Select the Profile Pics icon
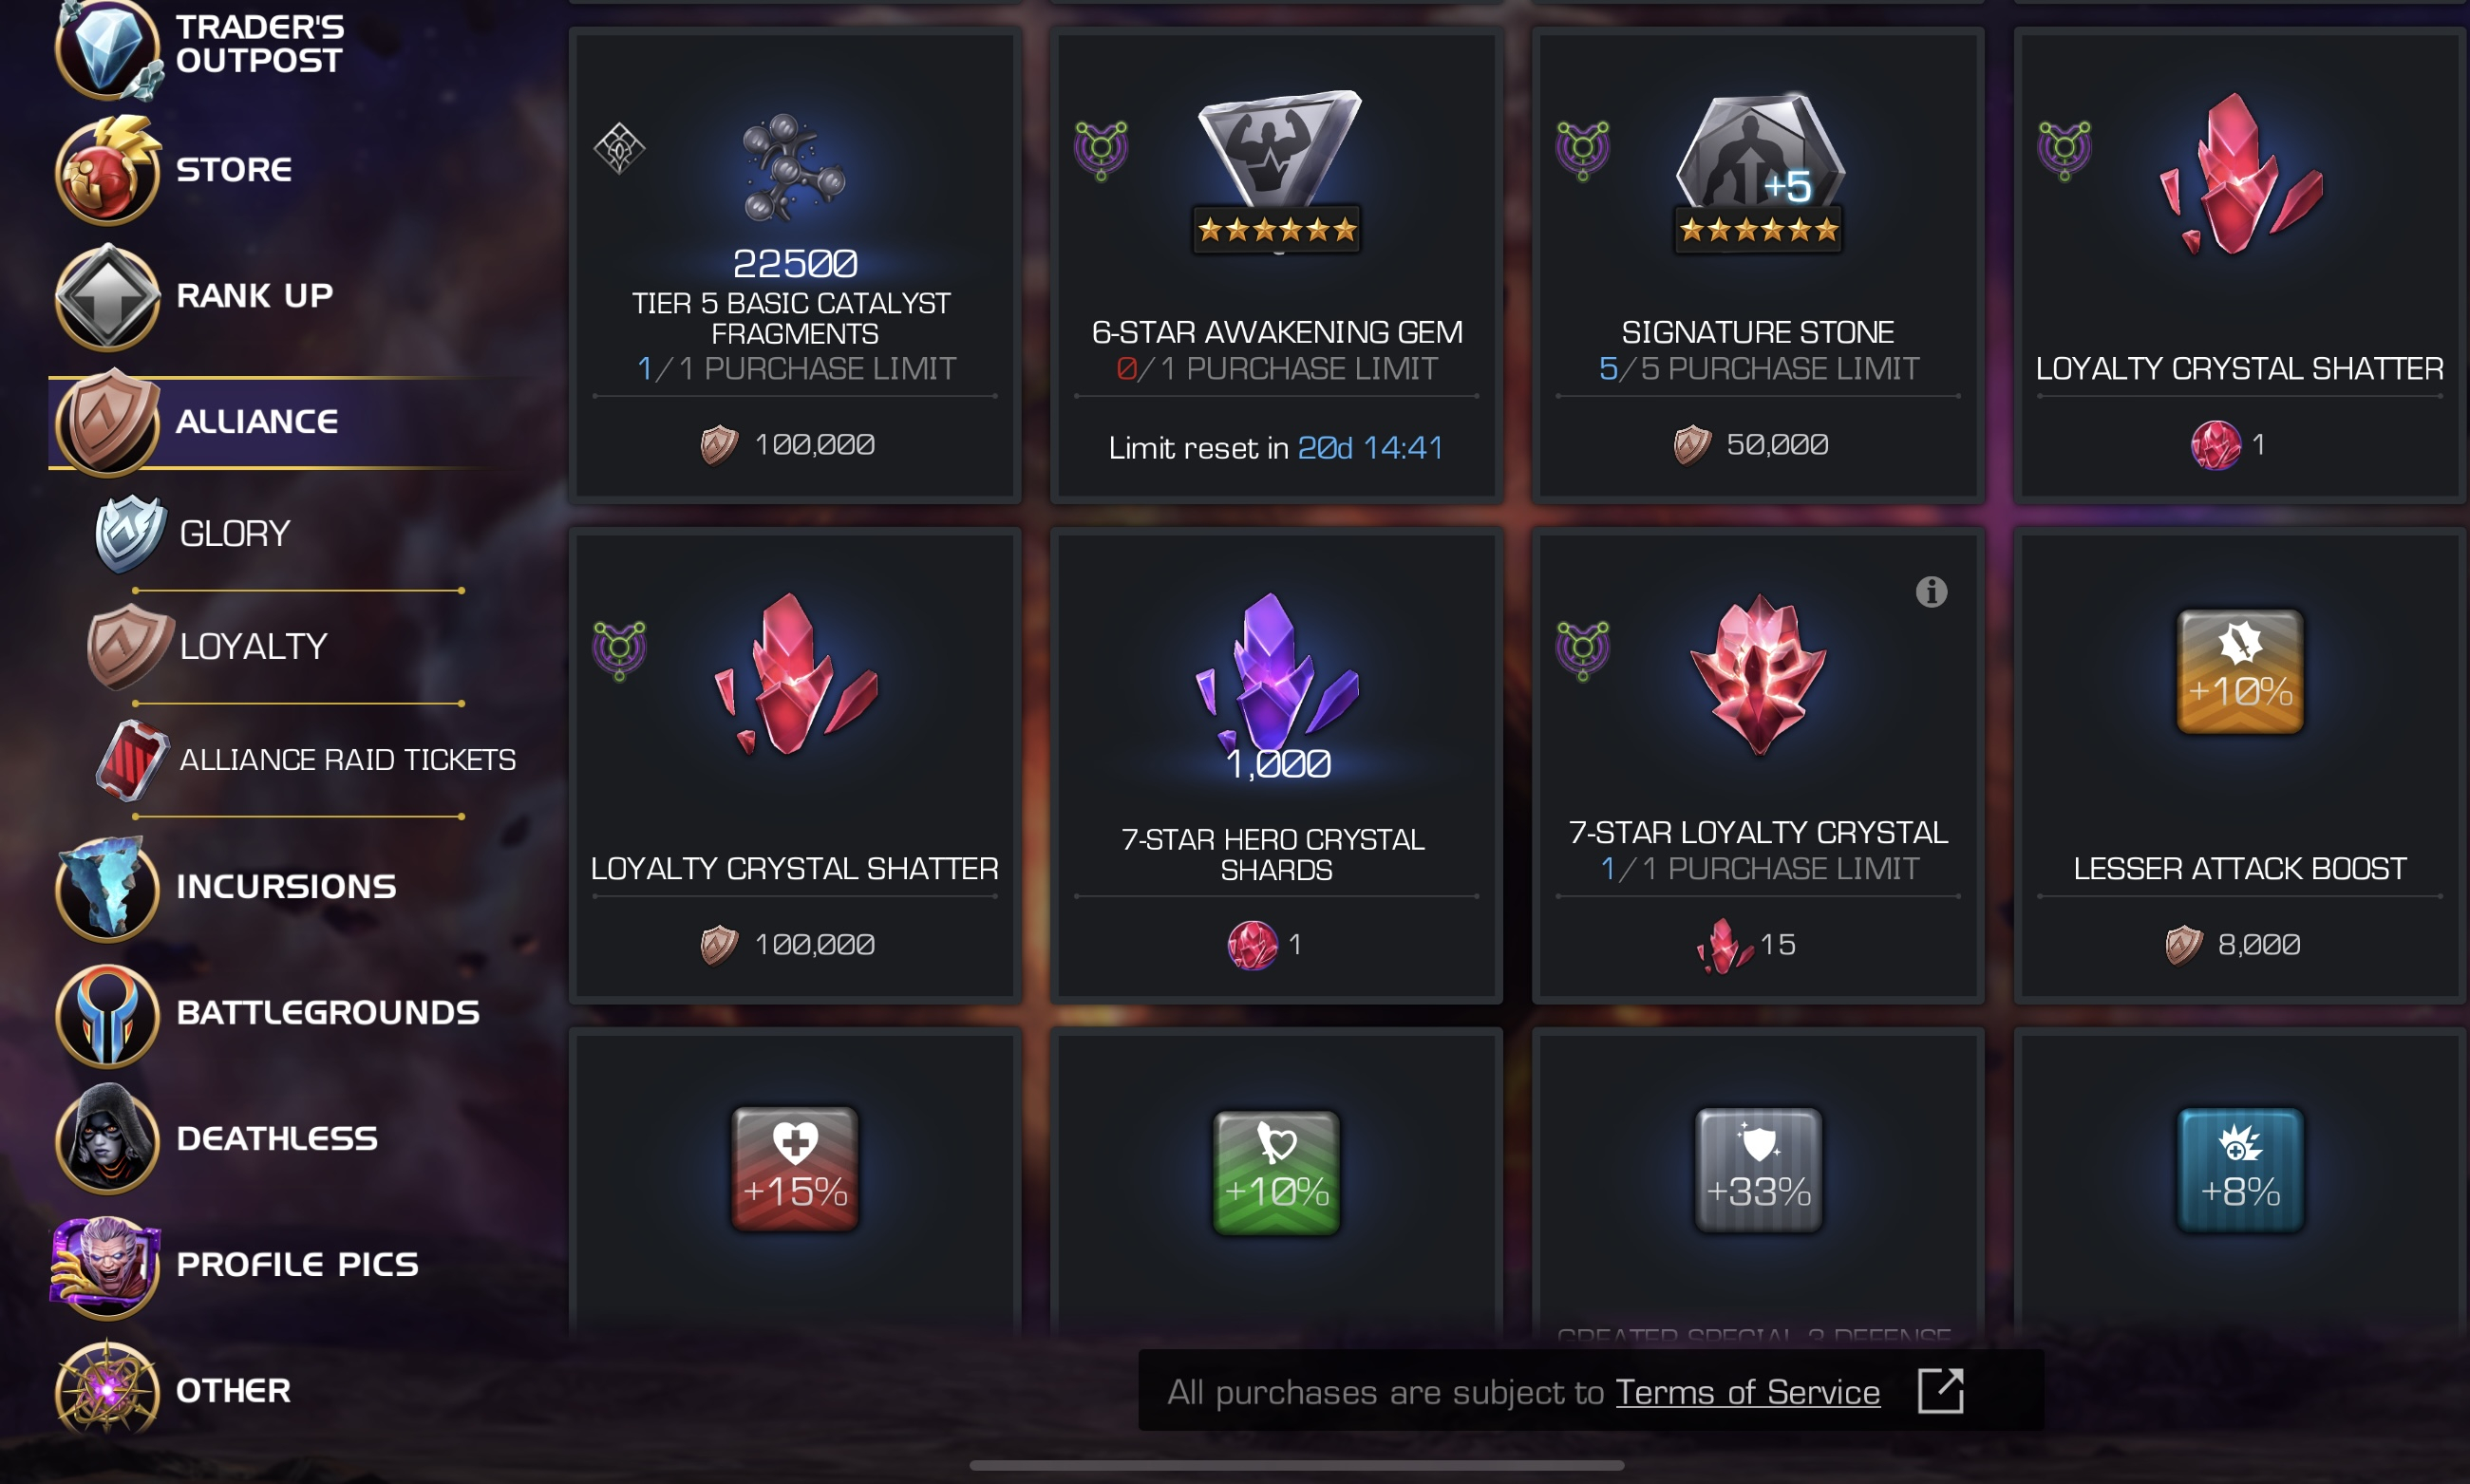Screen dimensions: 2470x1484 pyautogui.click(x=106, y=1264)
